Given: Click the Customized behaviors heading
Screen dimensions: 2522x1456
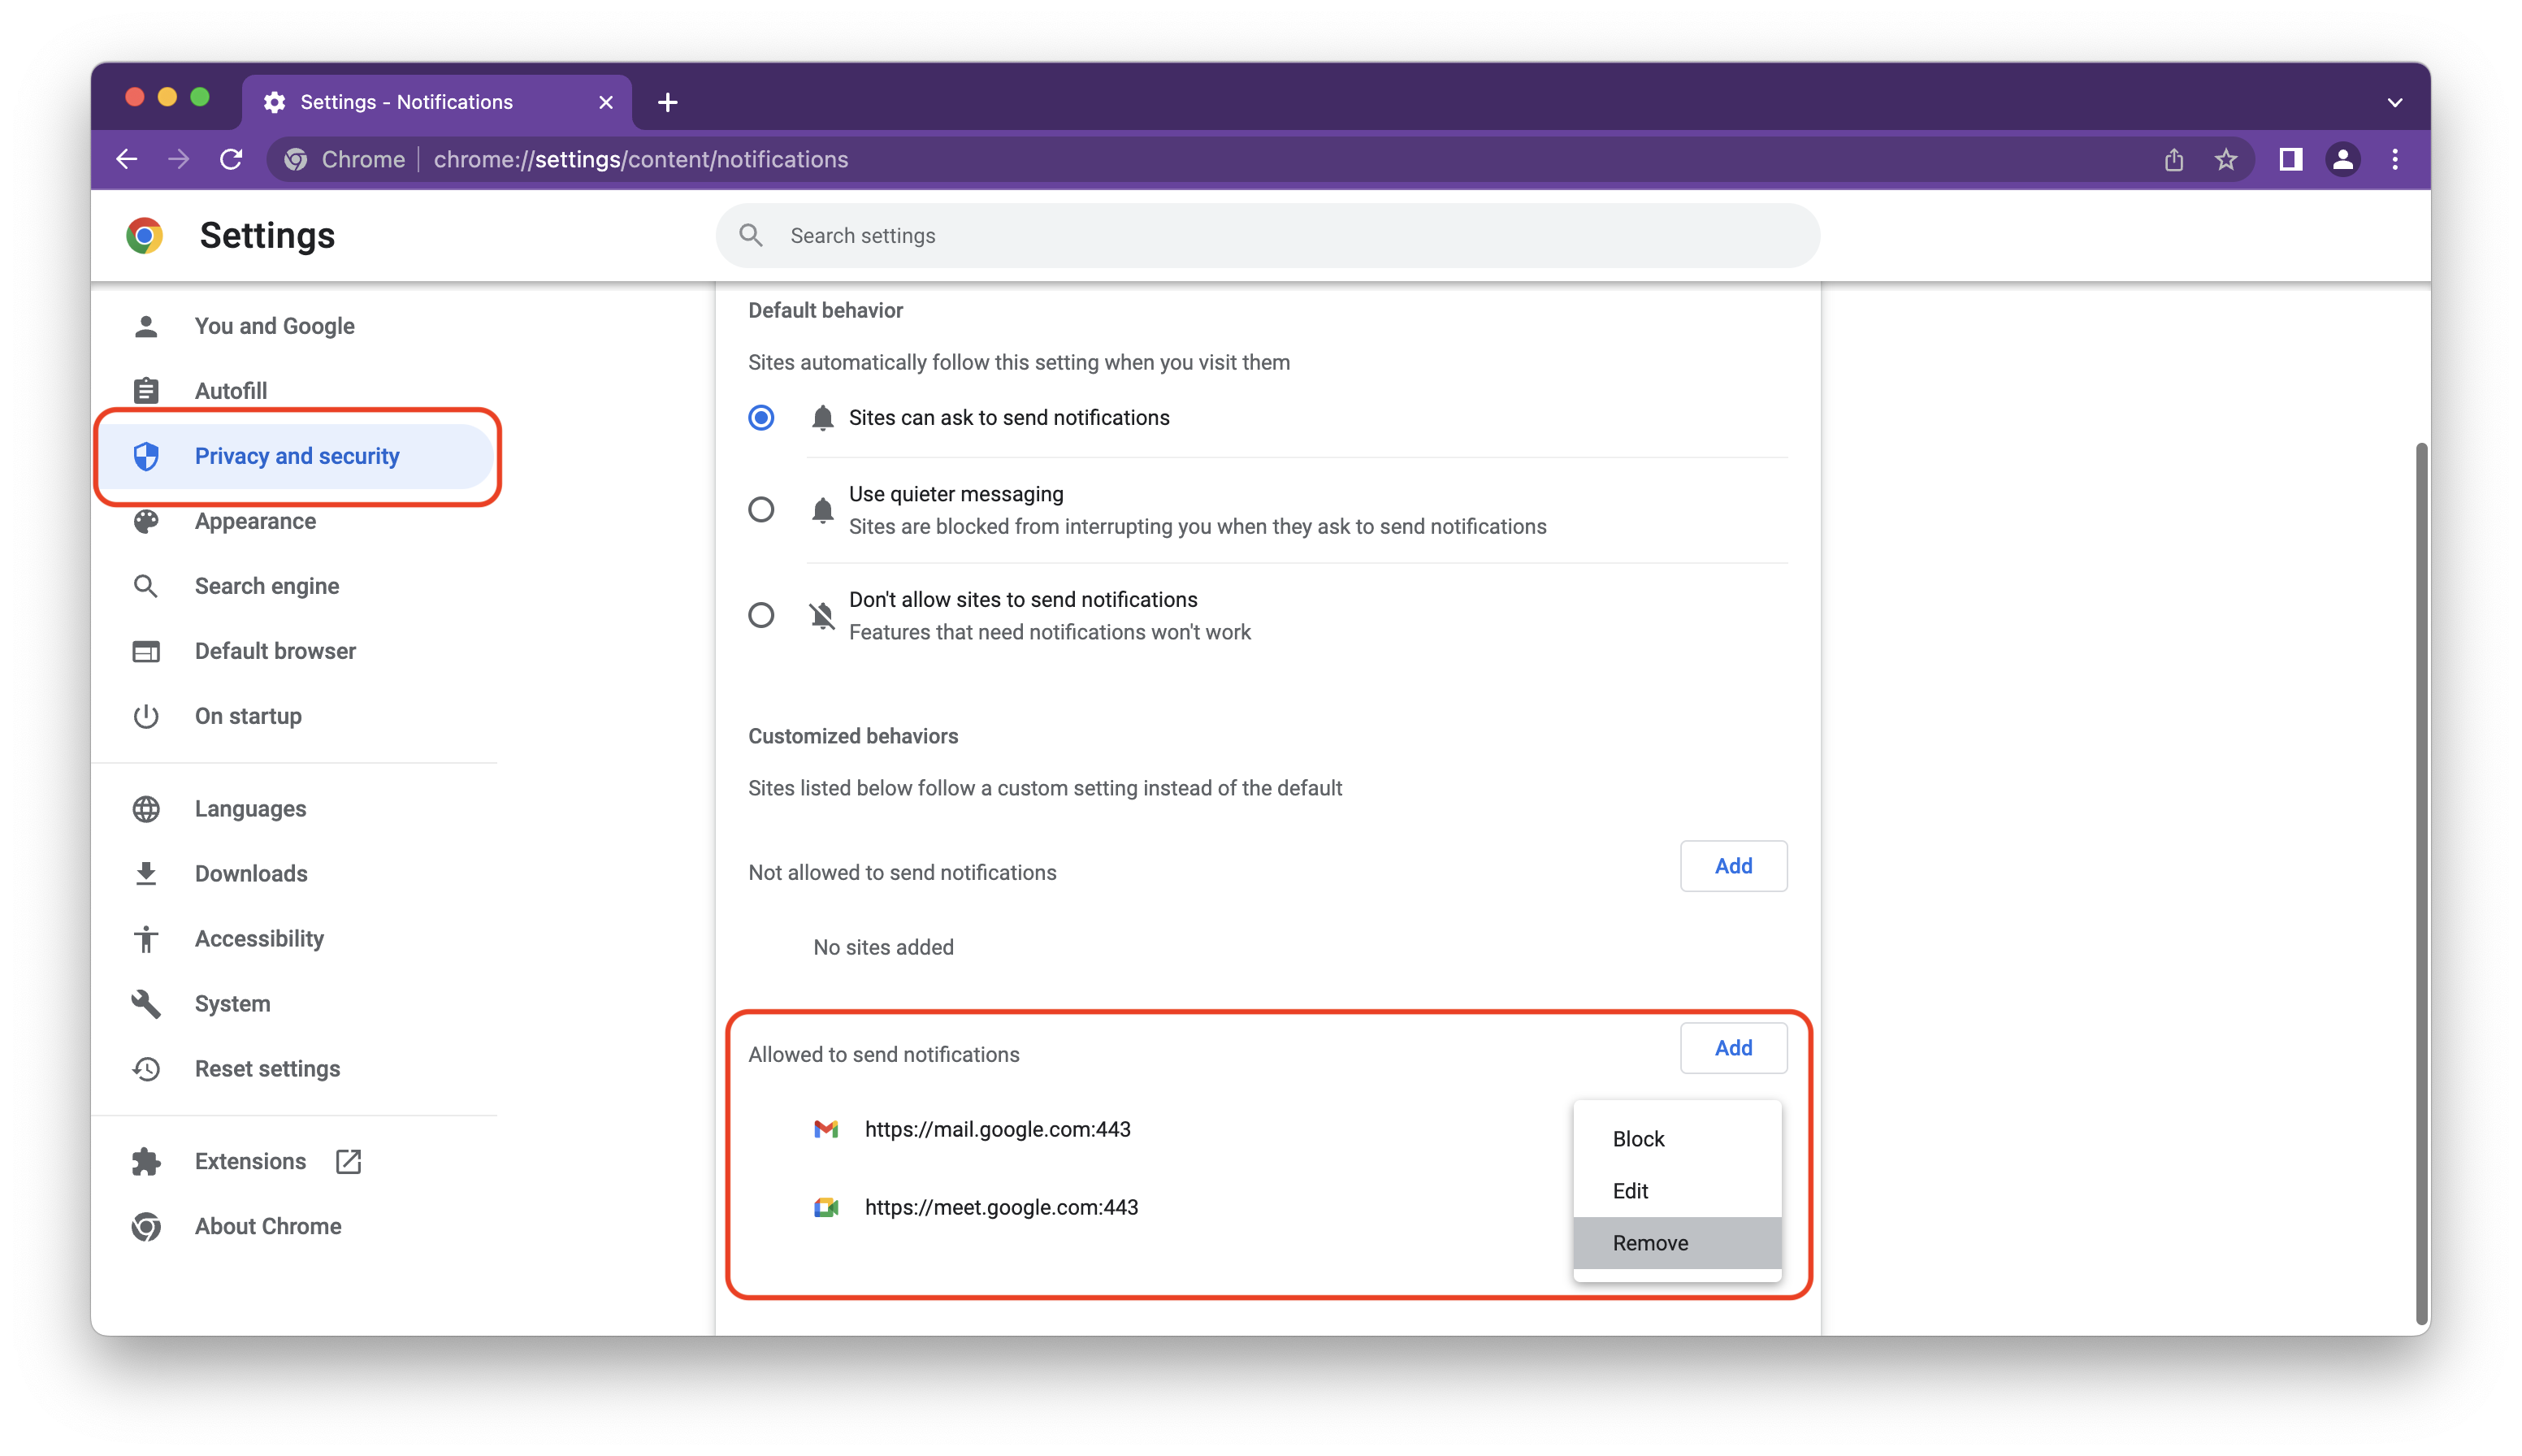Looking at the screenshot, I should [x=853, y=736].
